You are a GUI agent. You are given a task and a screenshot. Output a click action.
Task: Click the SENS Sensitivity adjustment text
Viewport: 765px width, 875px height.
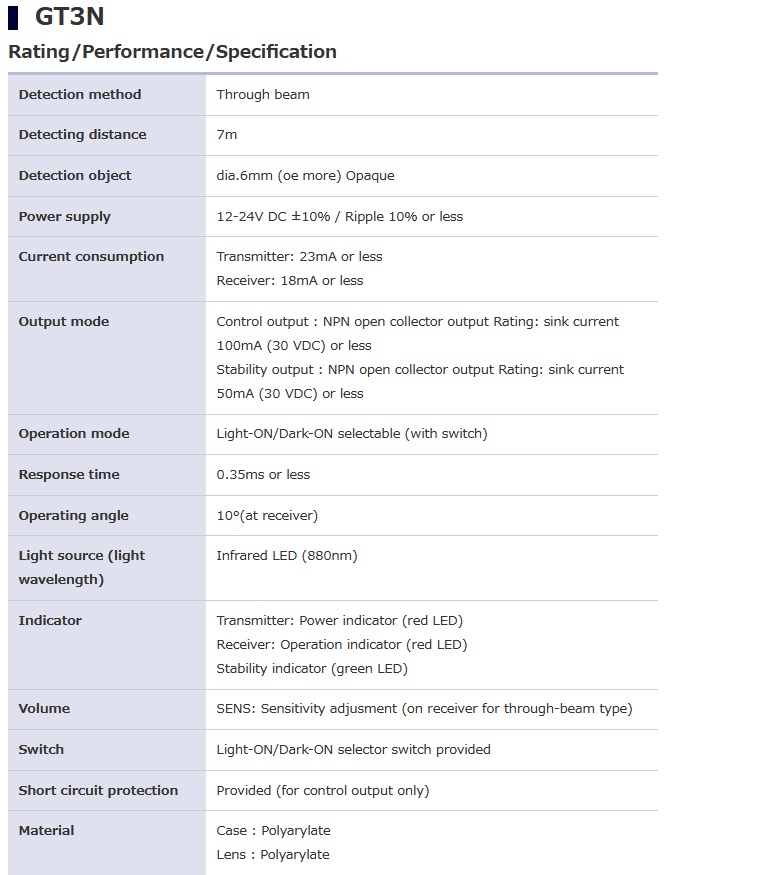[424, 709]
